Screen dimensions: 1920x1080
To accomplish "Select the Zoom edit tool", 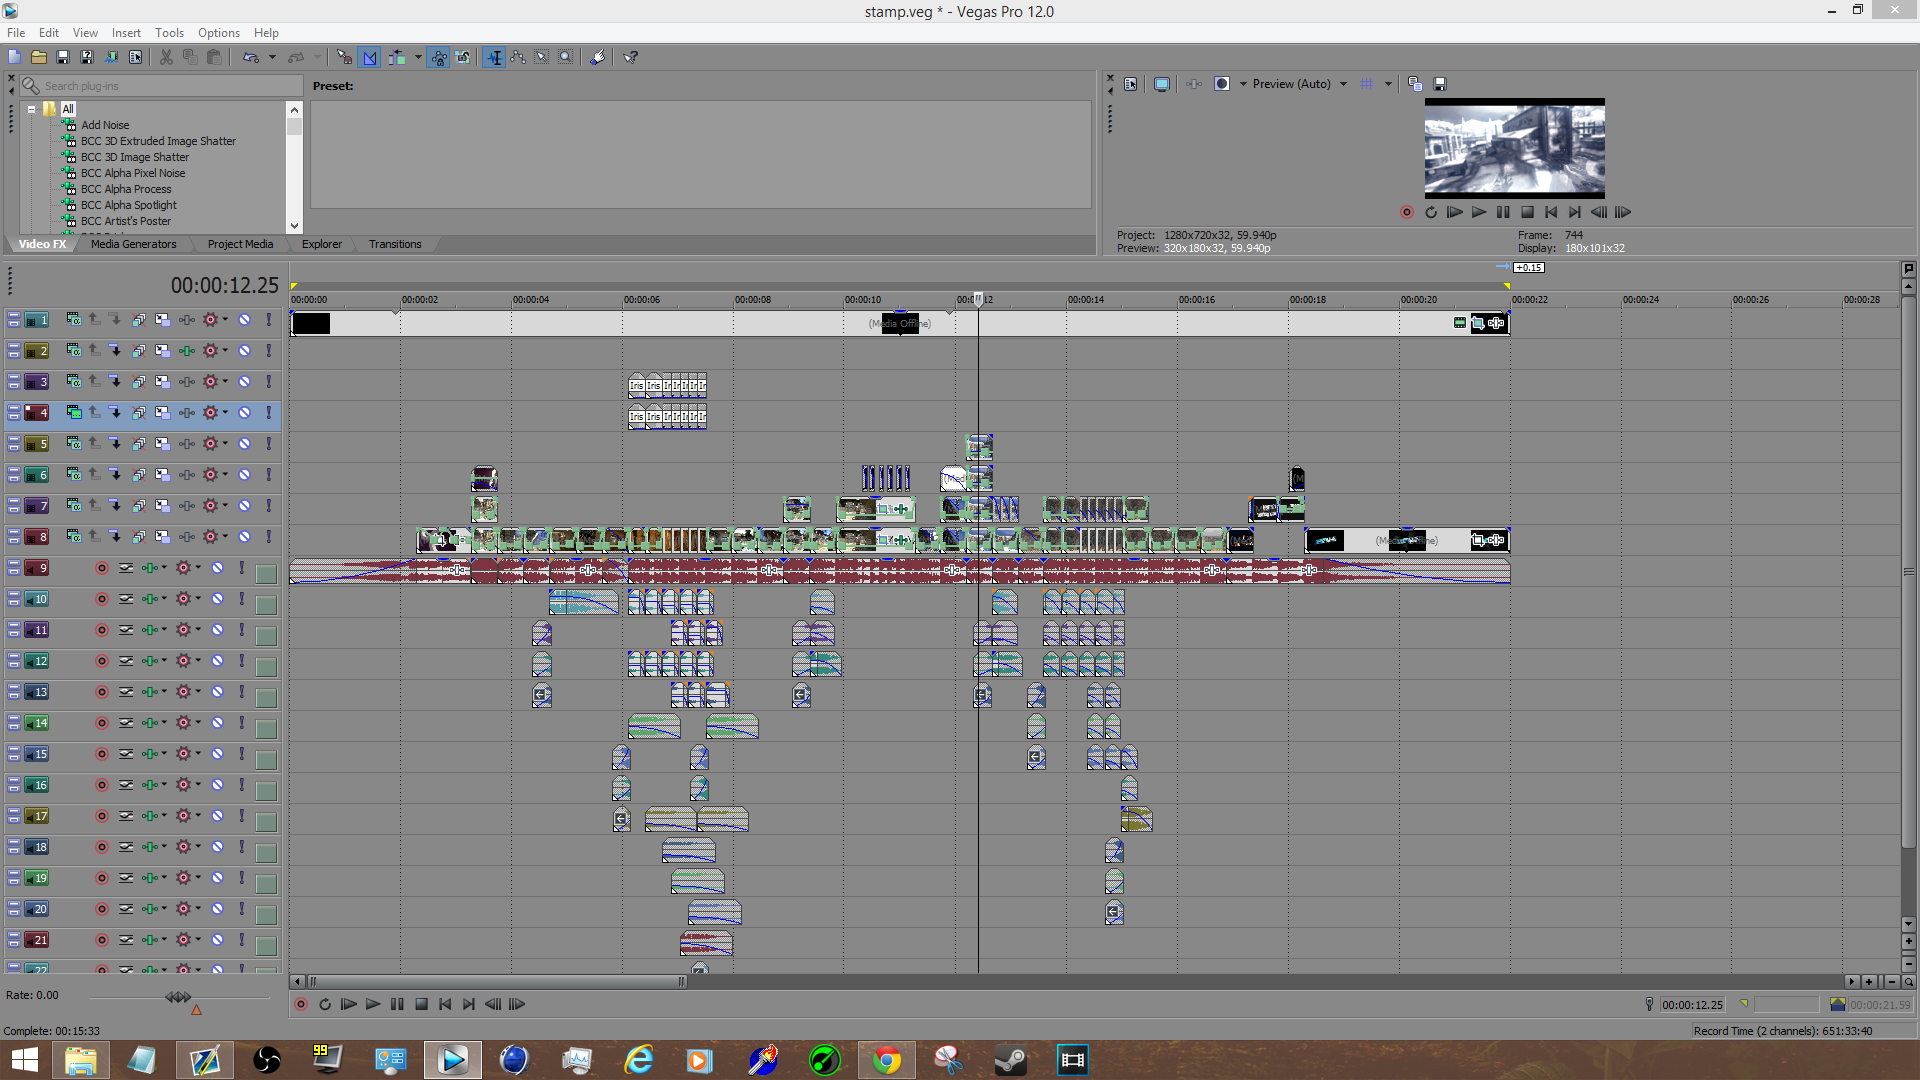I will (566, 57).
